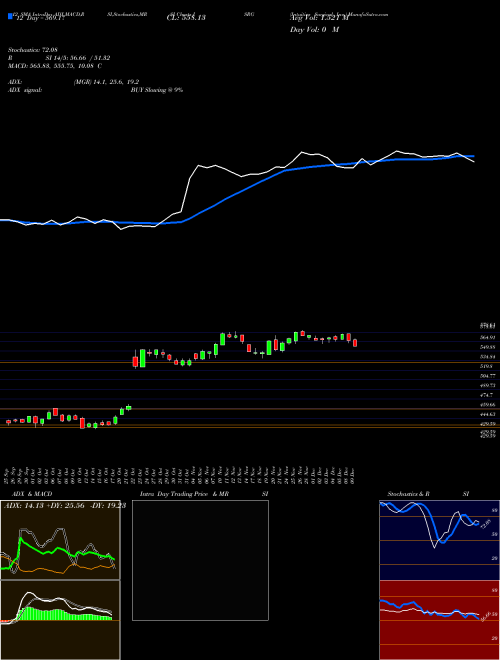Image resolution: width=500 pixels, height=660 pixels.
Task: Click the 519.8 price axis label
Action: click(x=487, y=366)
